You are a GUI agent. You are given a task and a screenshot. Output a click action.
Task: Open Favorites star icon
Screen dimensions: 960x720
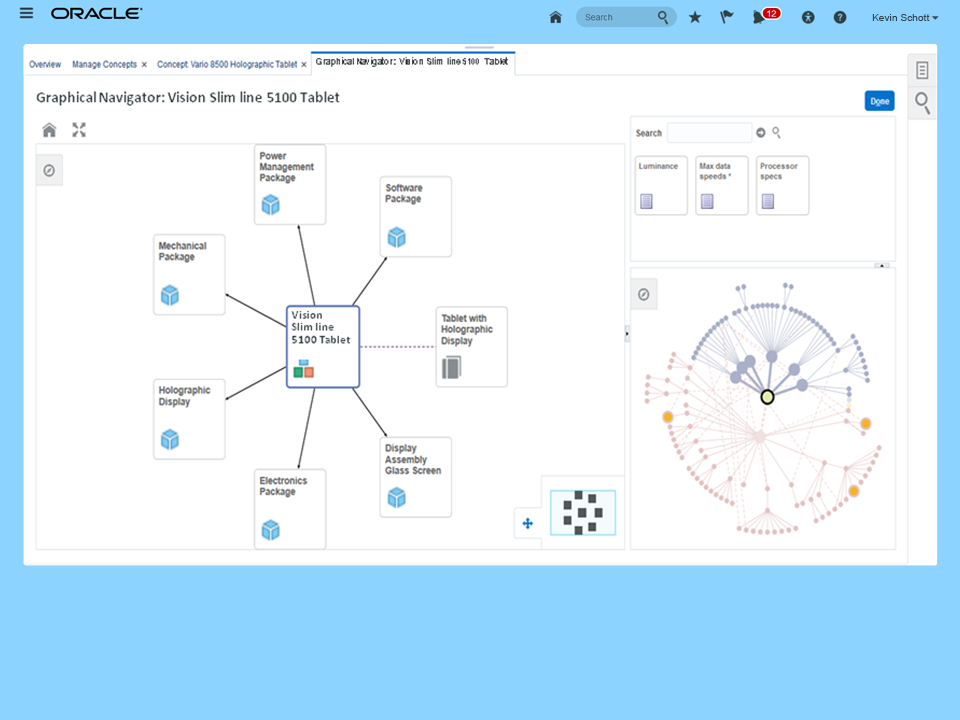[x=694, y=17]
